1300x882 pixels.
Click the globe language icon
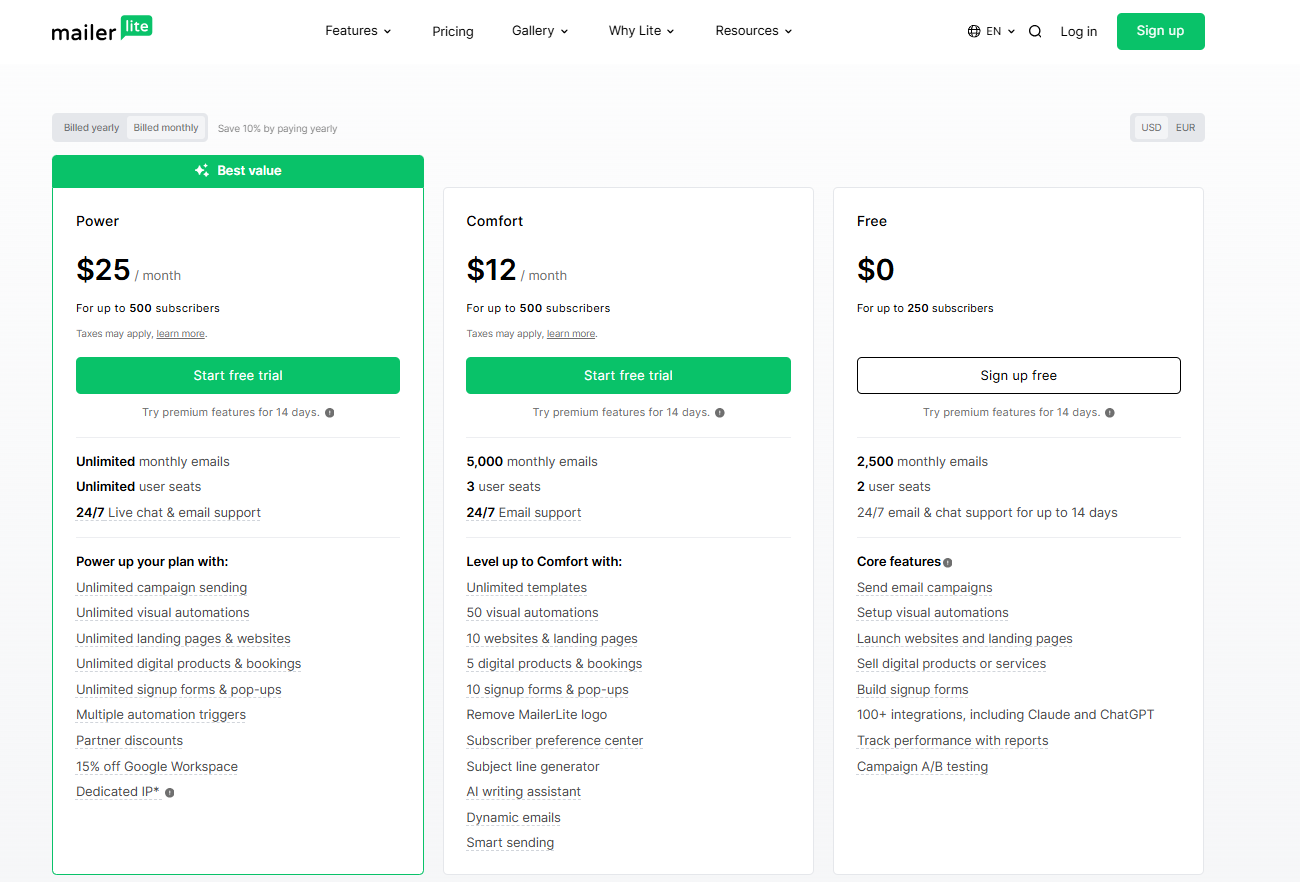pos(974,31)
